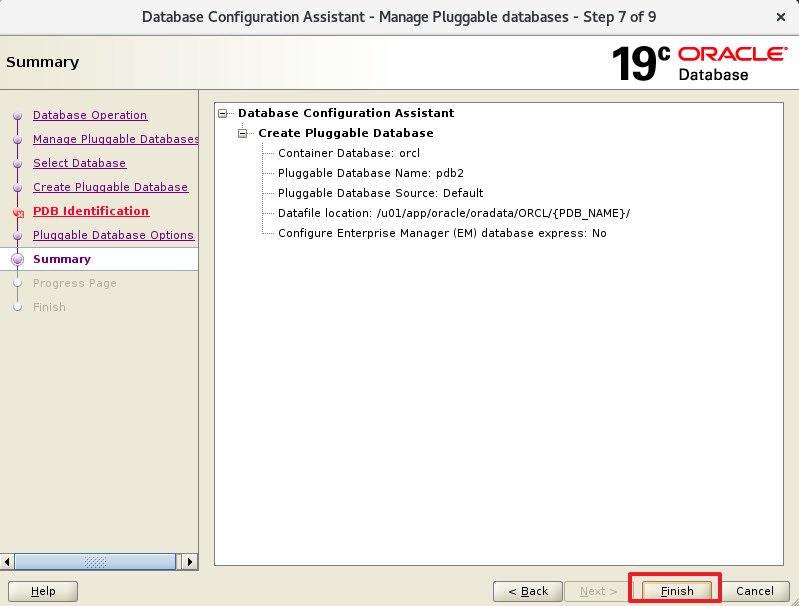The width and height of the screenshot is (799, 606).
Task: Select 'Pluggable Database Source: Default' row
Action: pyautogui.click(x=380, y=193)
